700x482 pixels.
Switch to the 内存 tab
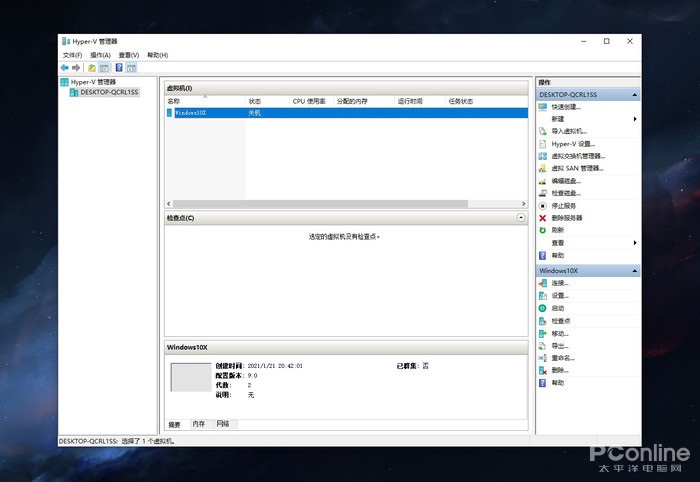199,424
